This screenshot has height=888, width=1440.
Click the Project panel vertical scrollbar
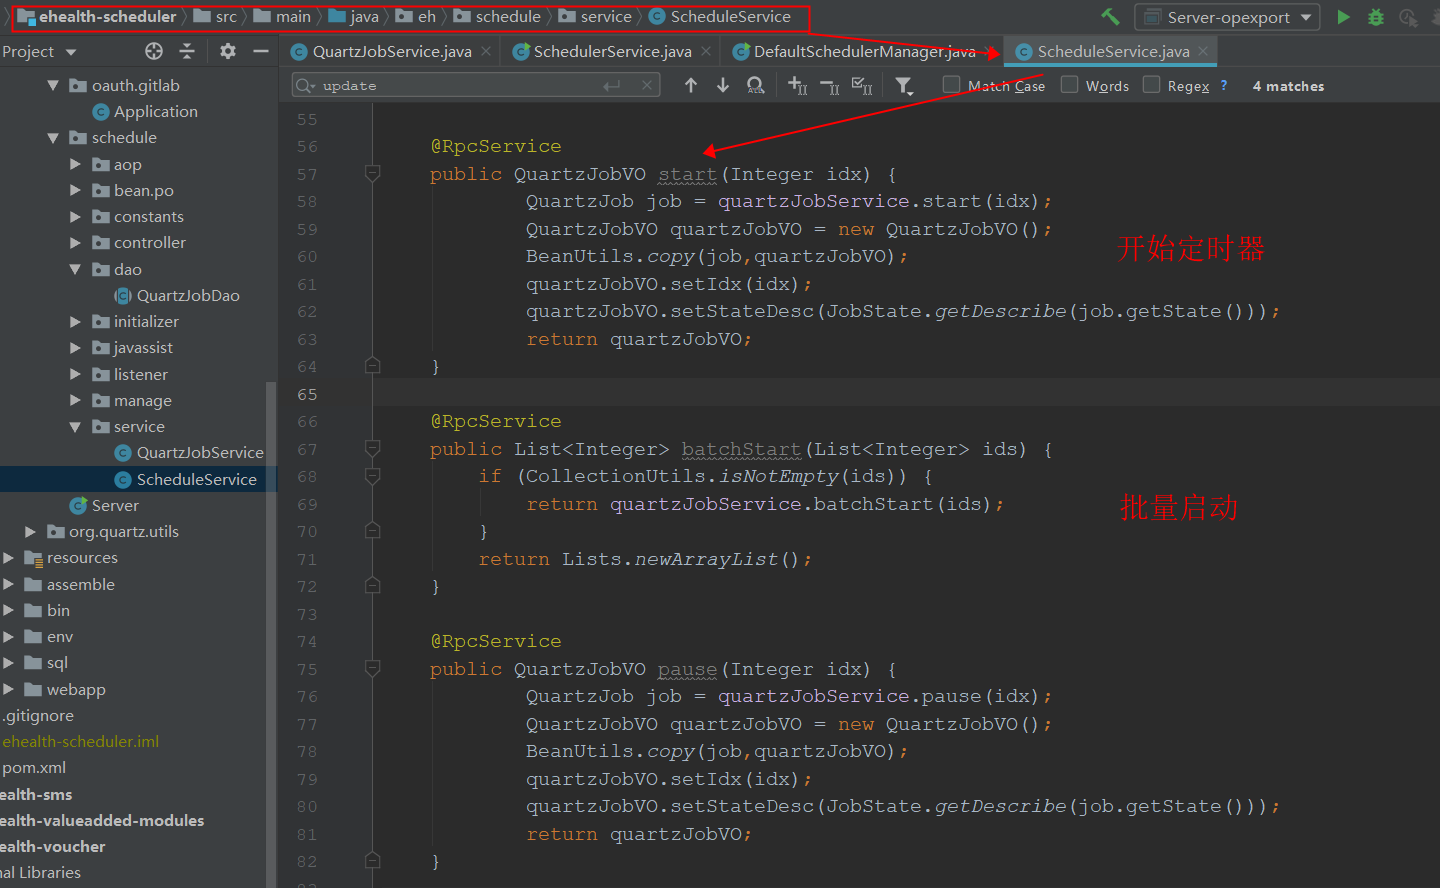[271, 634]
